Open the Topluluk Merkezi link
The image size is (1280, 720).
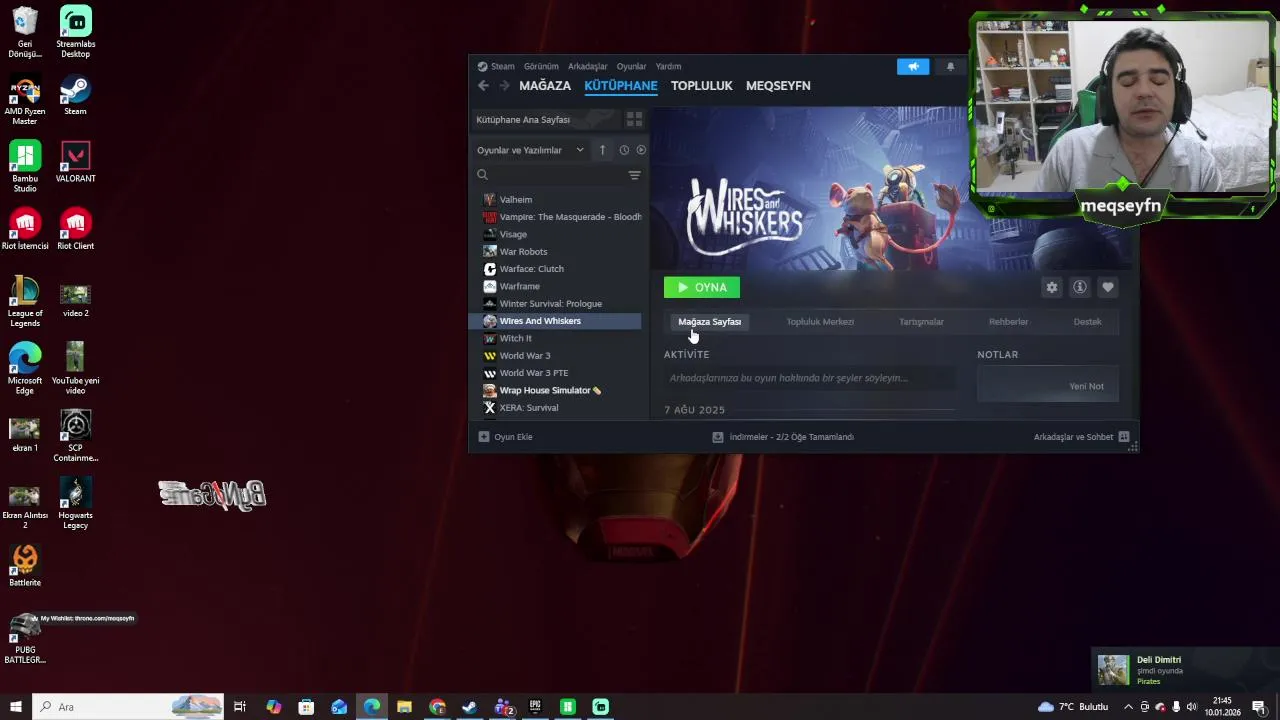point(820,322)
